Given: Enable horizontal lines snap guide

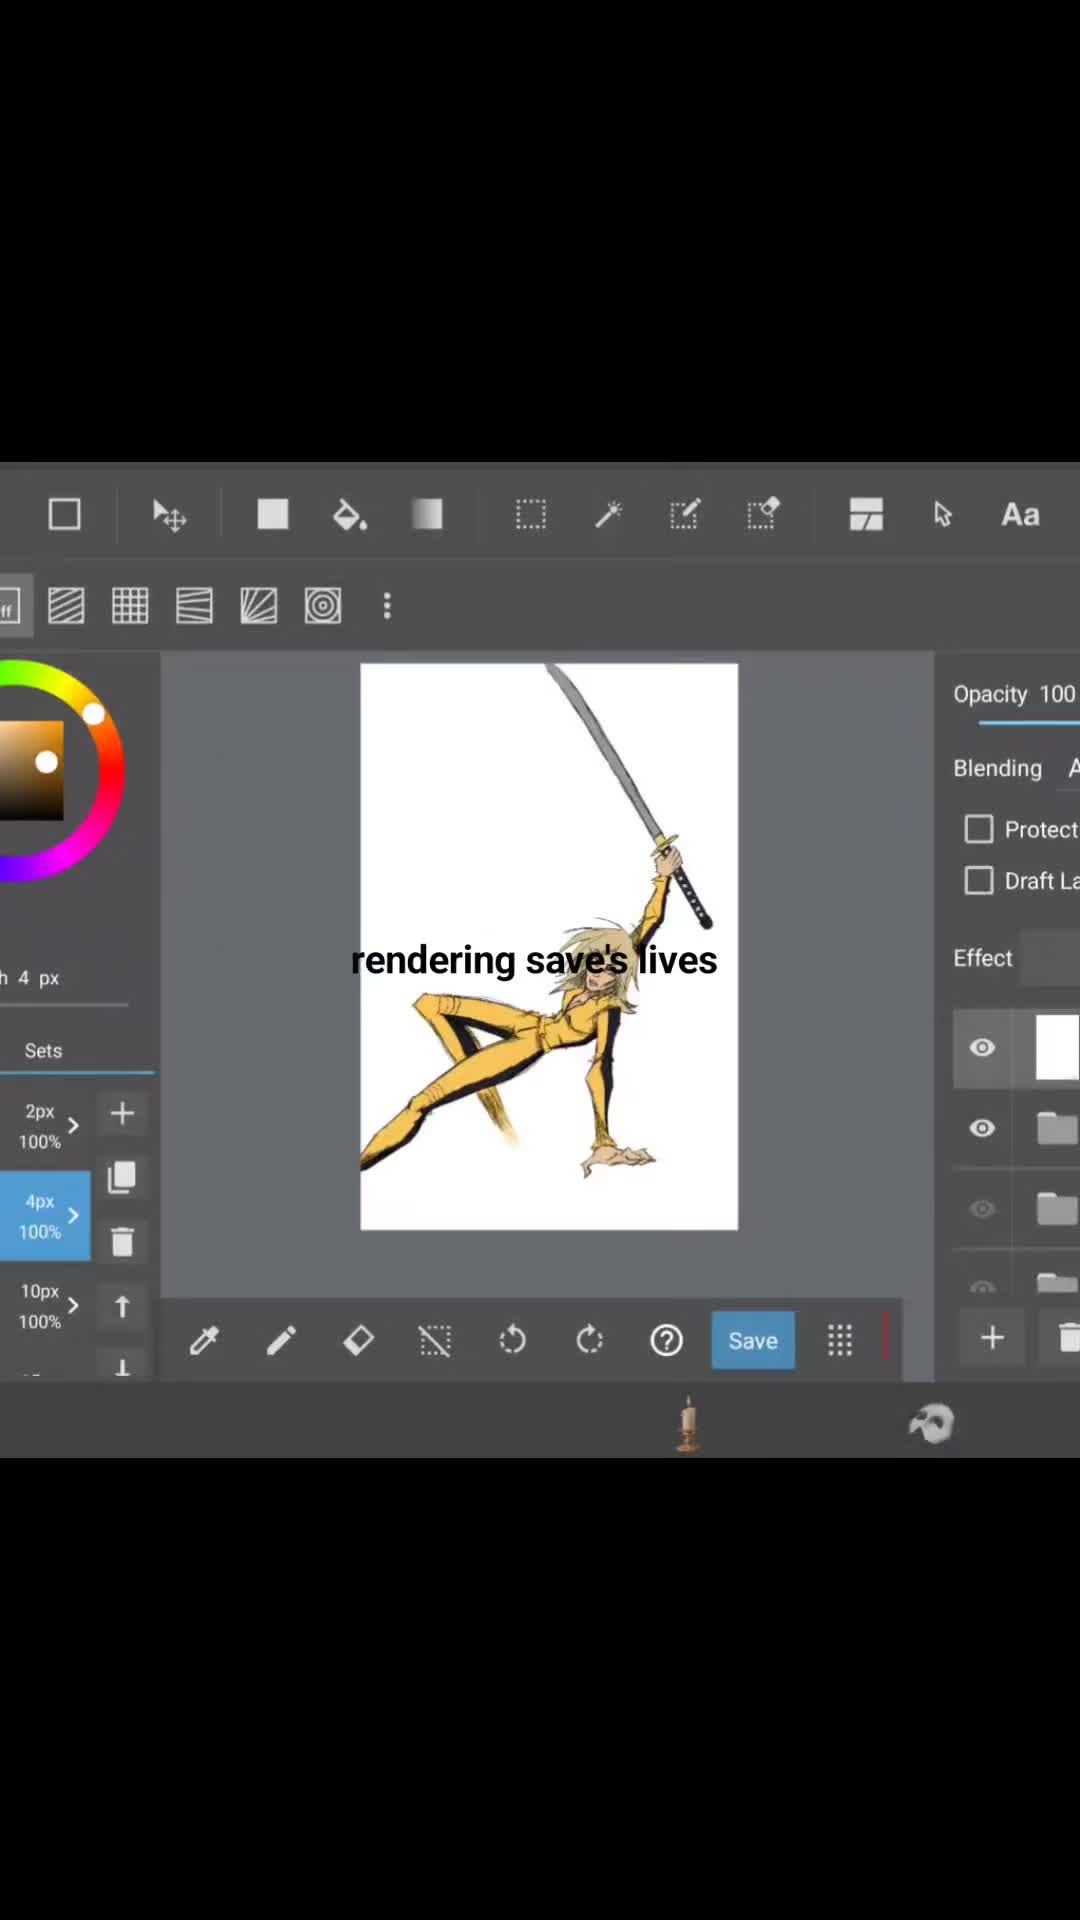Looking at the screenshot, I should point(194,606).
